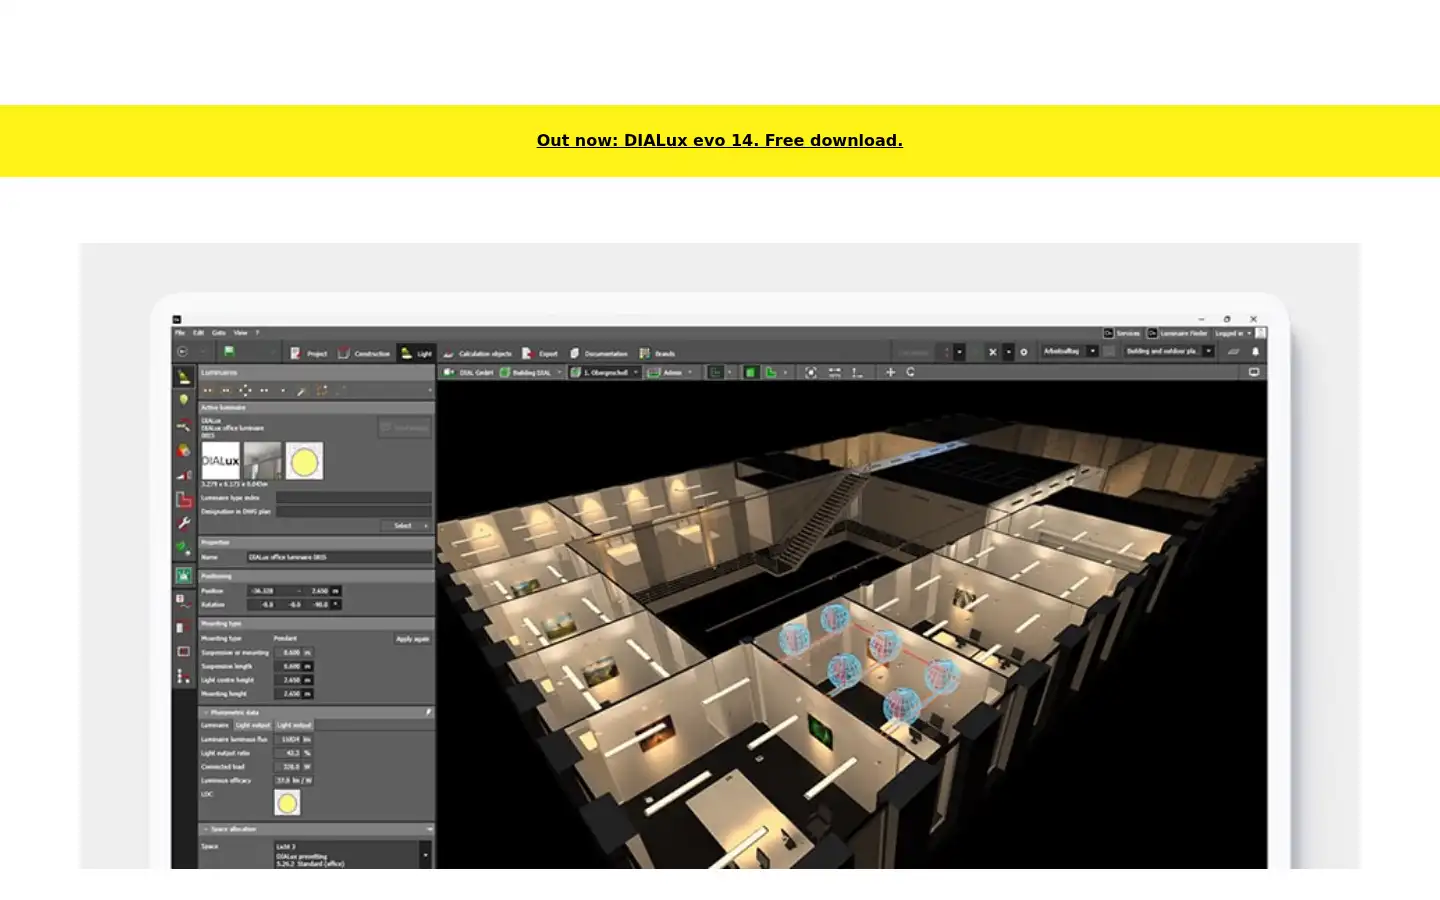Open the Logged in account dropdown
The height and width of the screenshot is (900, 1440).
point(1233,333)
